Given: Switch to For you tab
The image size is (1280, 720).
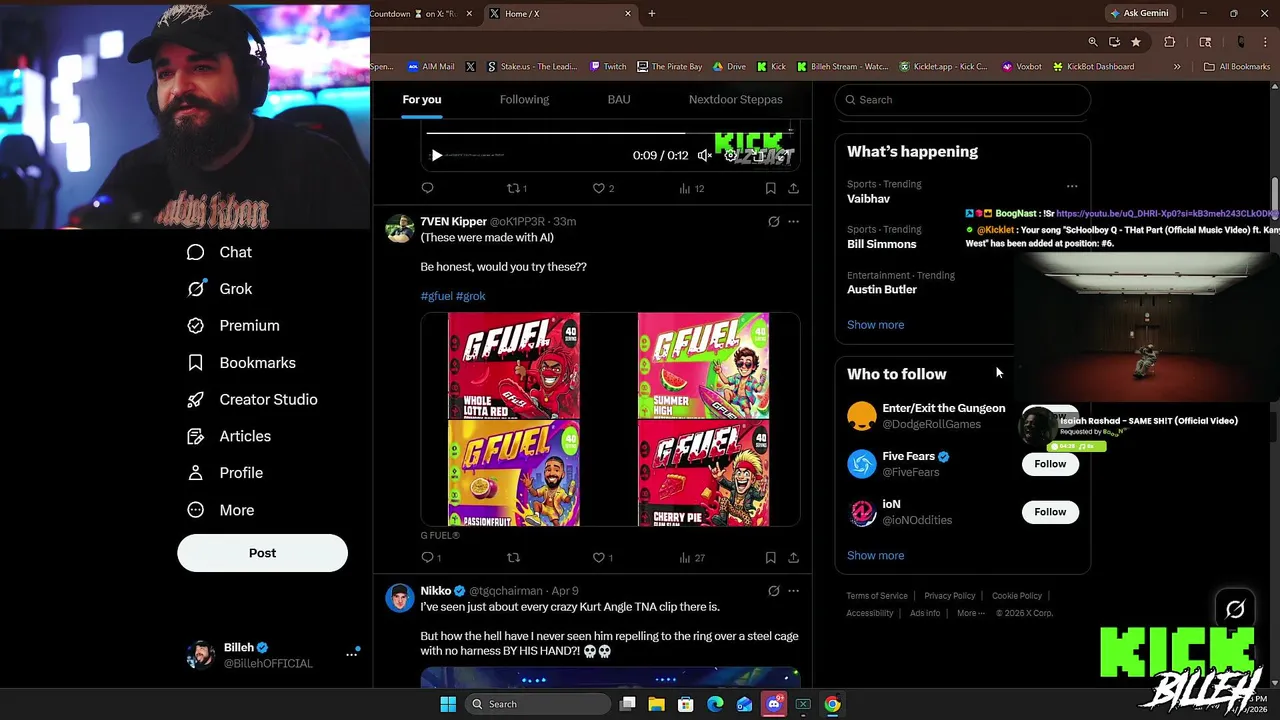Looking at the screenshot, I should (421, 99).
